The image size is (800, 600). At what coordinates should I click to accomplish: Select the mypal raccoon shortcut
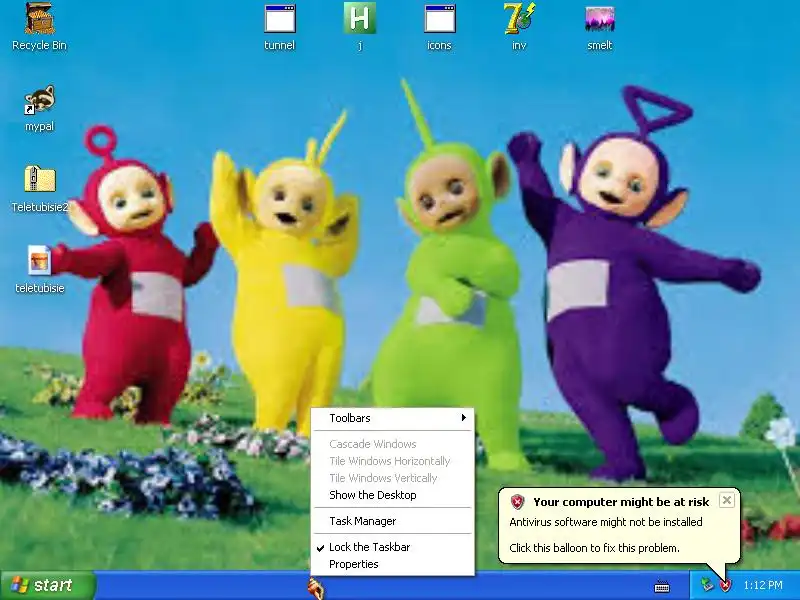point(39,109)
